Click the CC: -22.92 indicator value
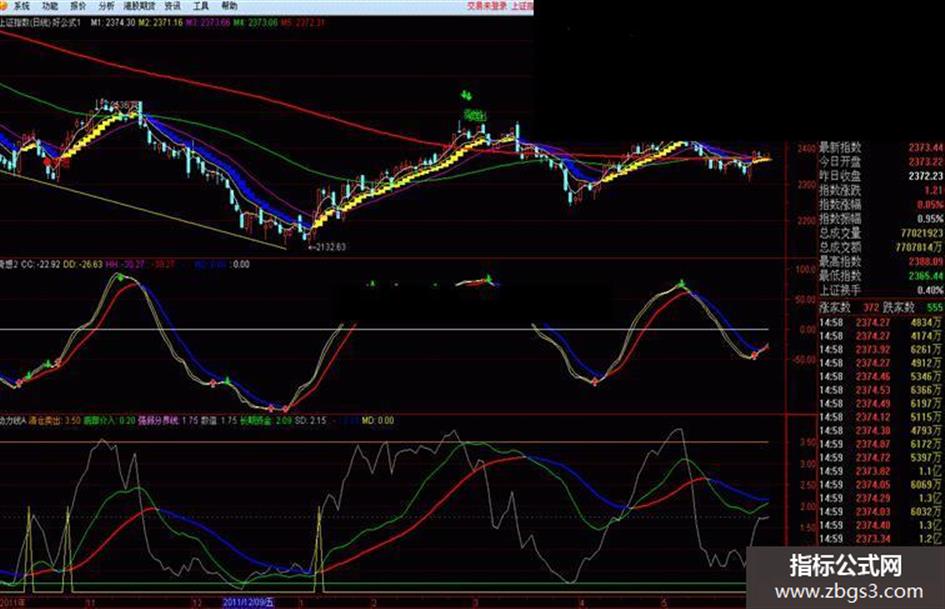The height and width of the screenshot is (609, 945). (x=40, y=264)
